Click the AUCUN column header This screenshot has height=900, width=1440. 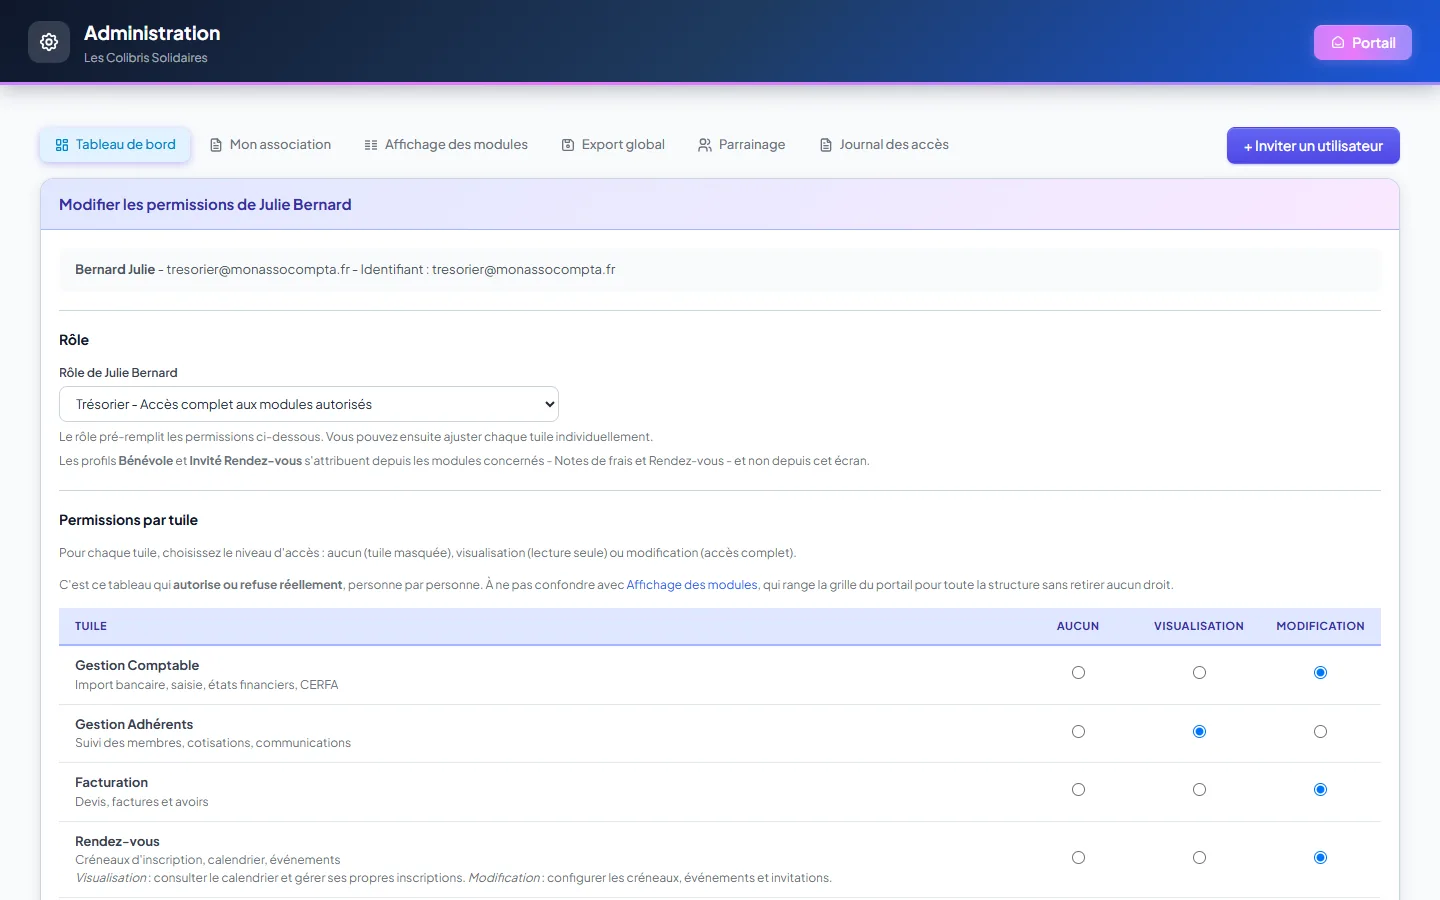(1078, 626)
